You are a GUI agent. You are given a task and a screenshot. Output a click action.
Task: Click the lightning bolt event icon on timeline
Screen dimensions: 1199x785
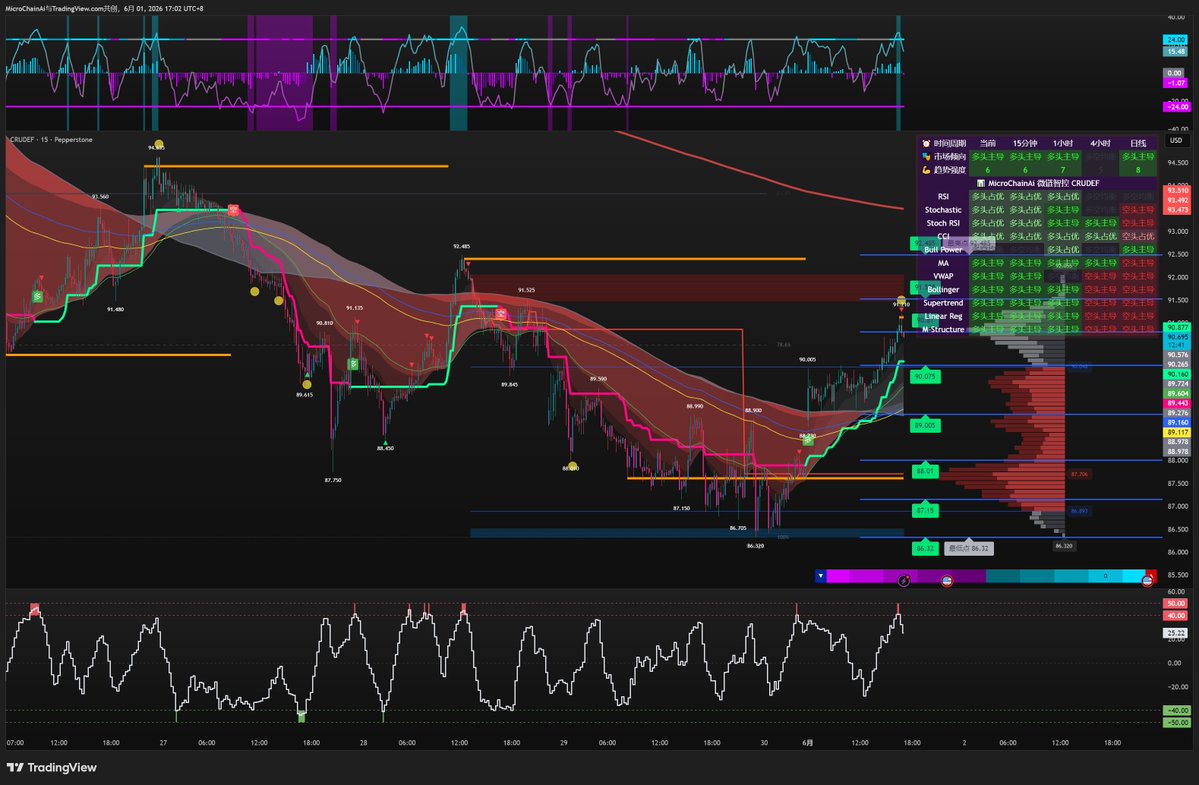(904, 581)
